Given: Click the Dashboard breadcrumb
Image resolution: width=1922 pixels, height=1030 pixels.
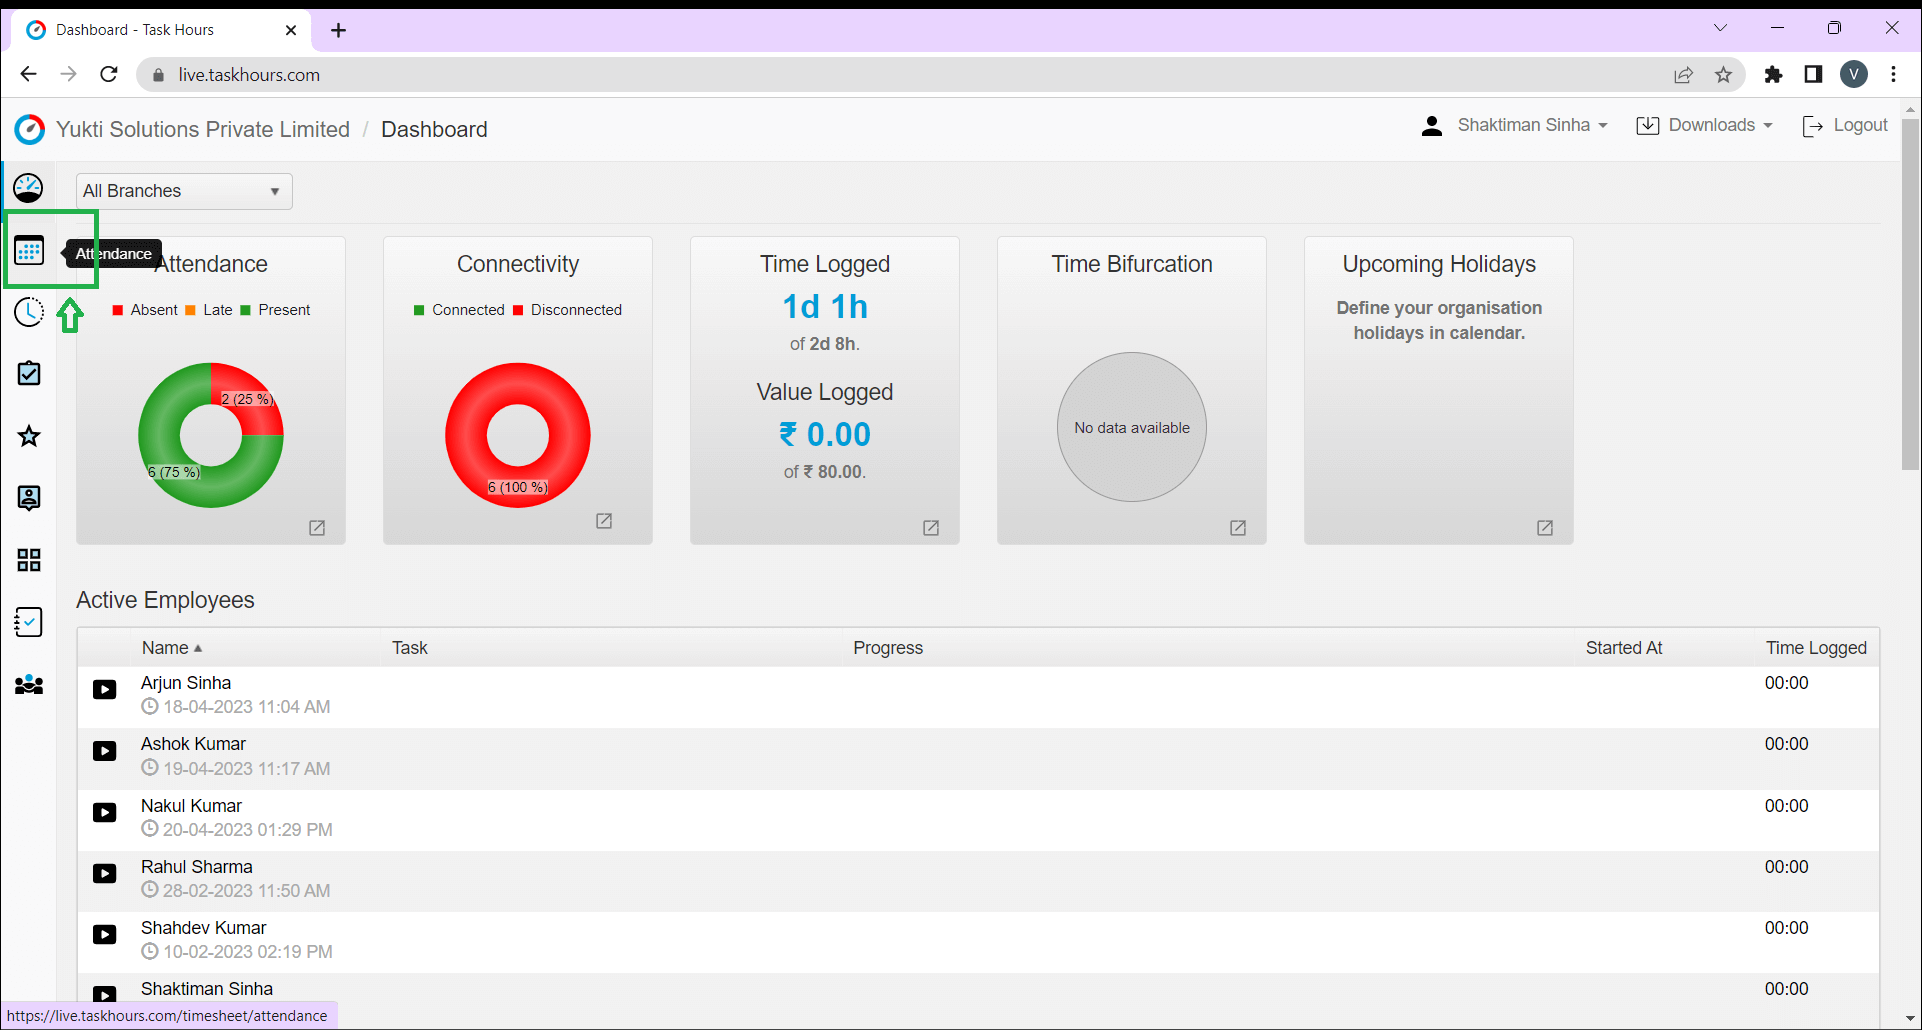Looking at the screenshot, I should coord(434,130).
